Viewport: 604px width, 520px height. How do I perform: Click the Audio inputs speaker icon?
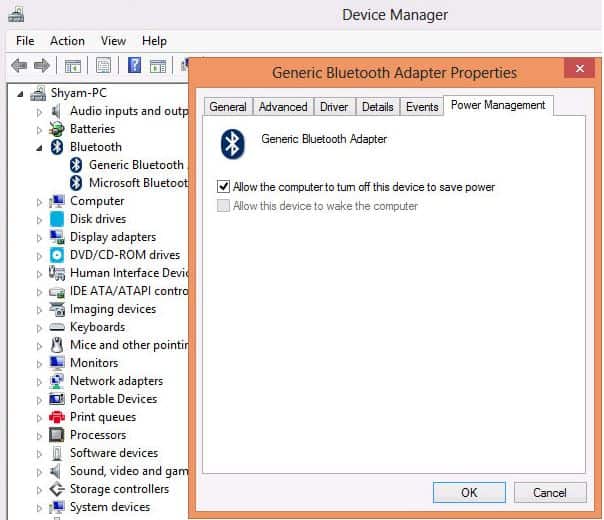coord(56,111)
